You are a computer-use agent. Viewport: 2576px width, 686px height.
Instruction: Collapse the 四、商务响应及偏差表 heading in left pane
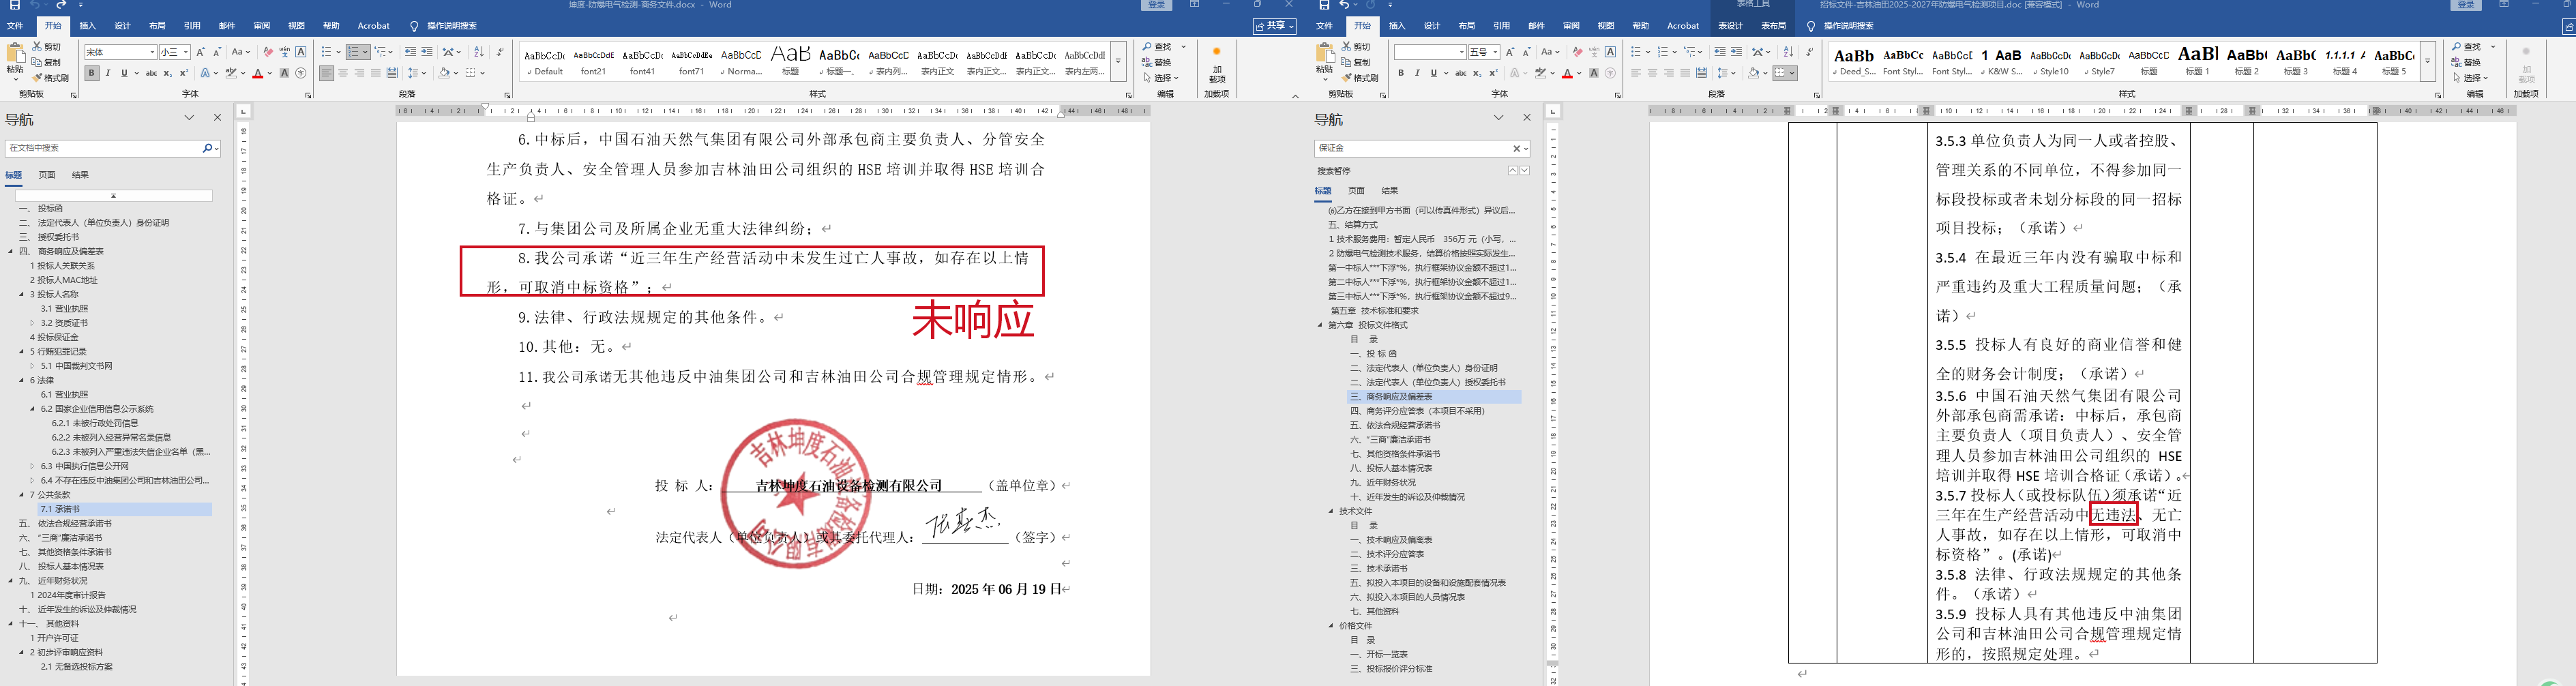[x=11, y=252]
